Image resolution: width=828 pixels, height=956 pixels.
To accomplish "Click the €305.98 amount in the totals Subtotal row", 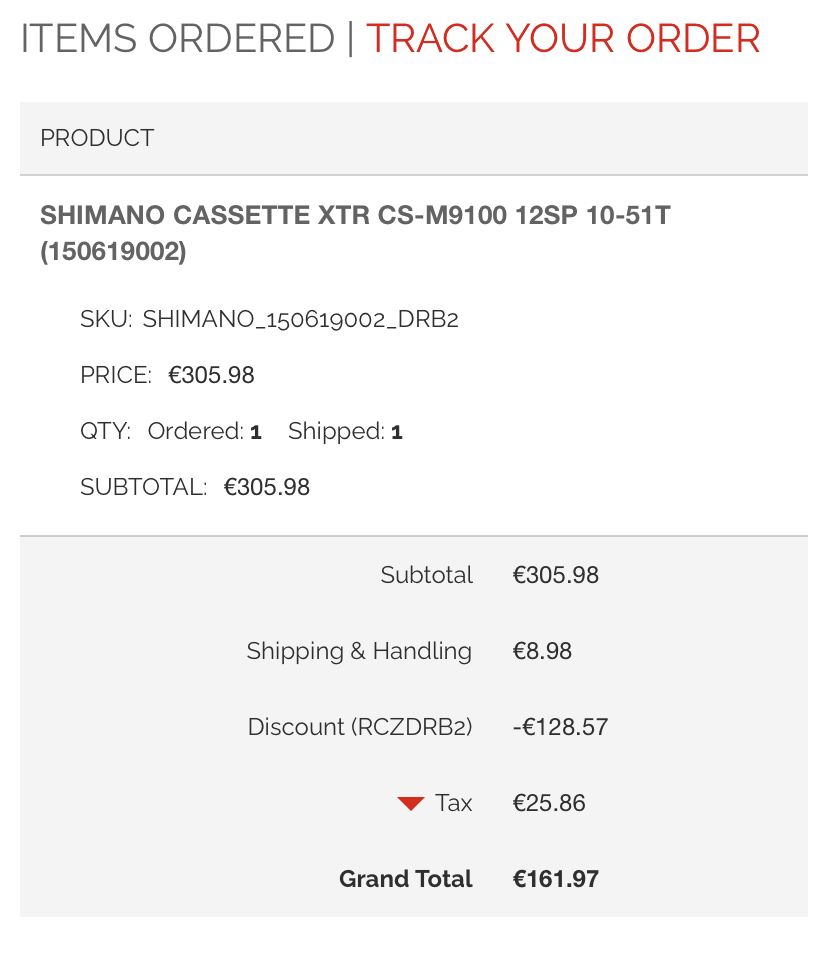I will click(x=555, y=575).
